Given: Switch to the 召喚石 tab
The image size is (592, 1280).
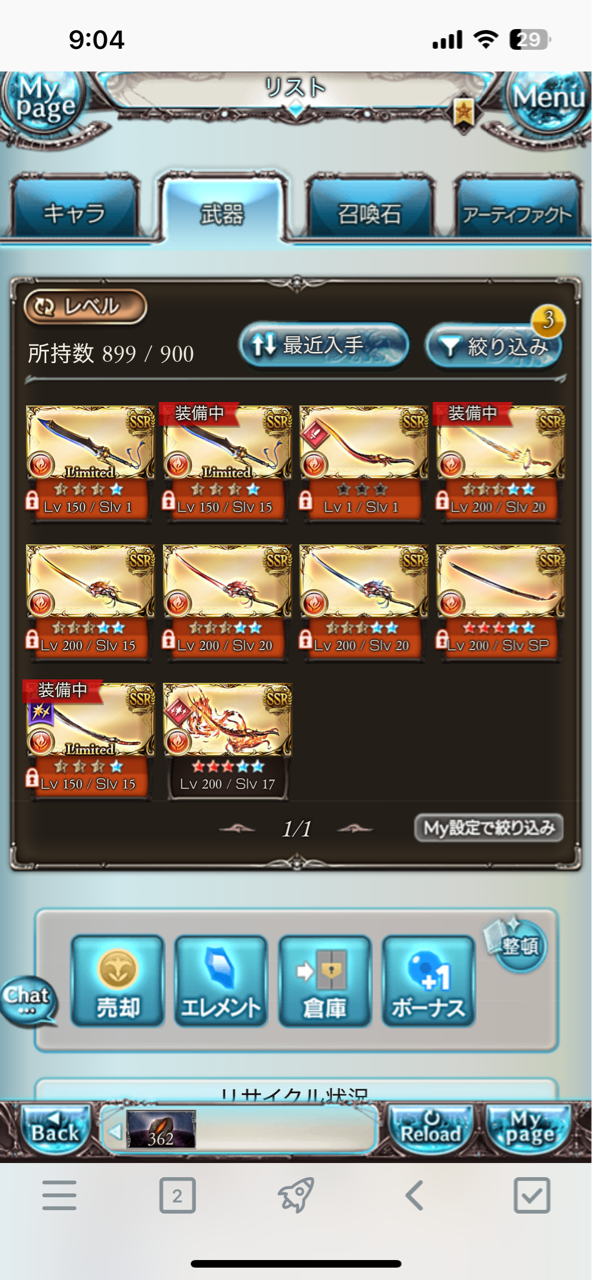Looking at the screenshot, I should 370,213.
